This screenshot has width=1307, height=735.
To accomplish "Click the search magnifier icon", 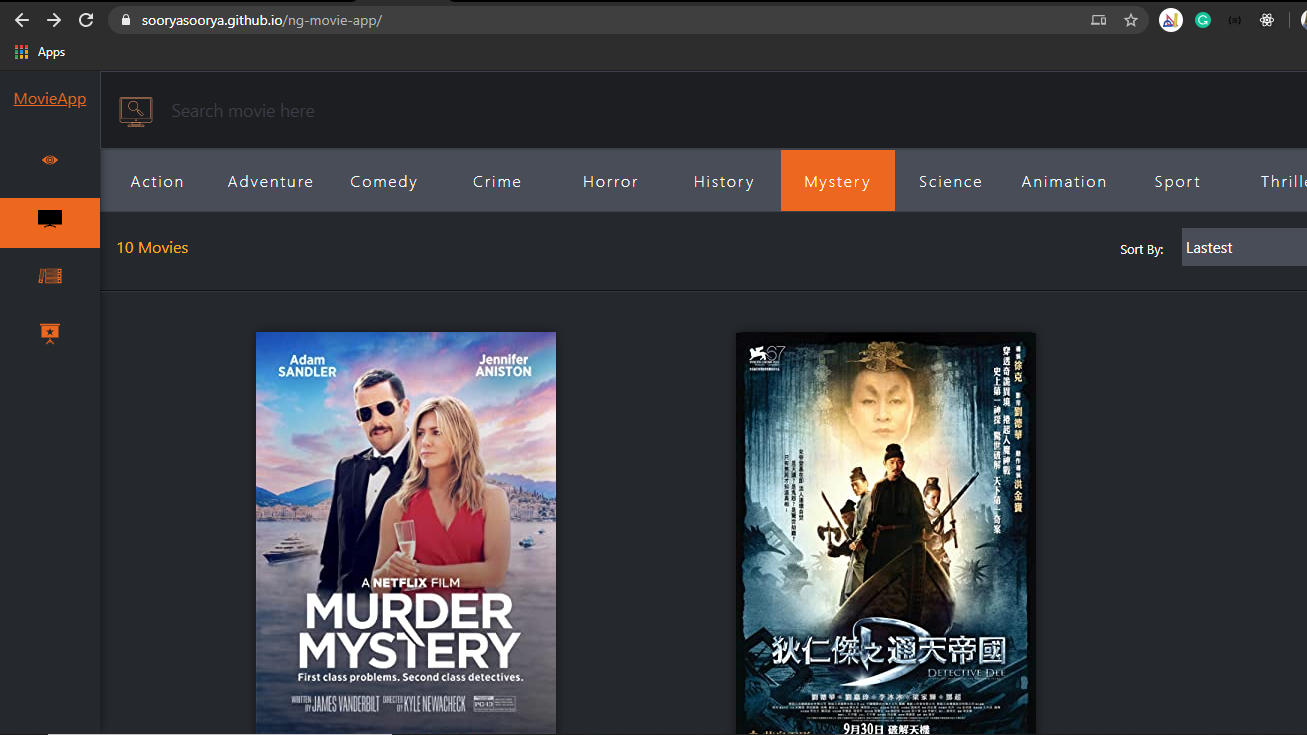I will tap(136, 111).
